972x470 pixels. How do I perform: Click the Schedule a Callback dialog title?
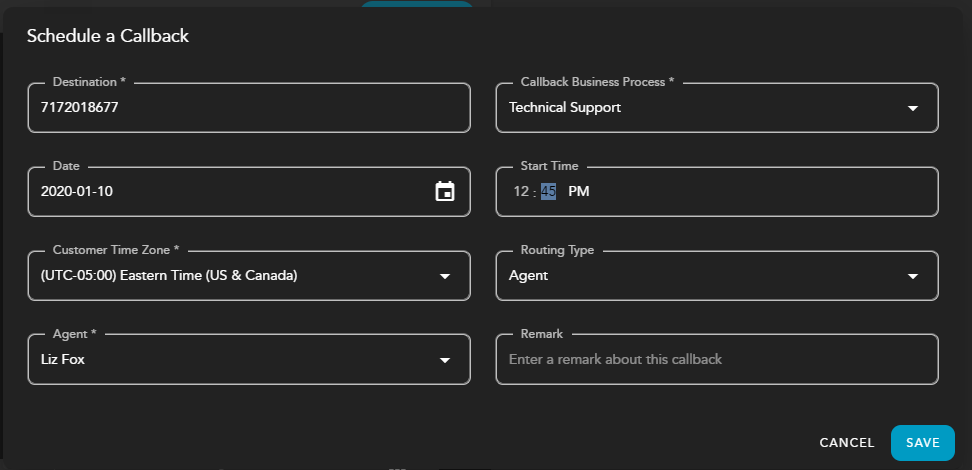(x=108, y=37)
